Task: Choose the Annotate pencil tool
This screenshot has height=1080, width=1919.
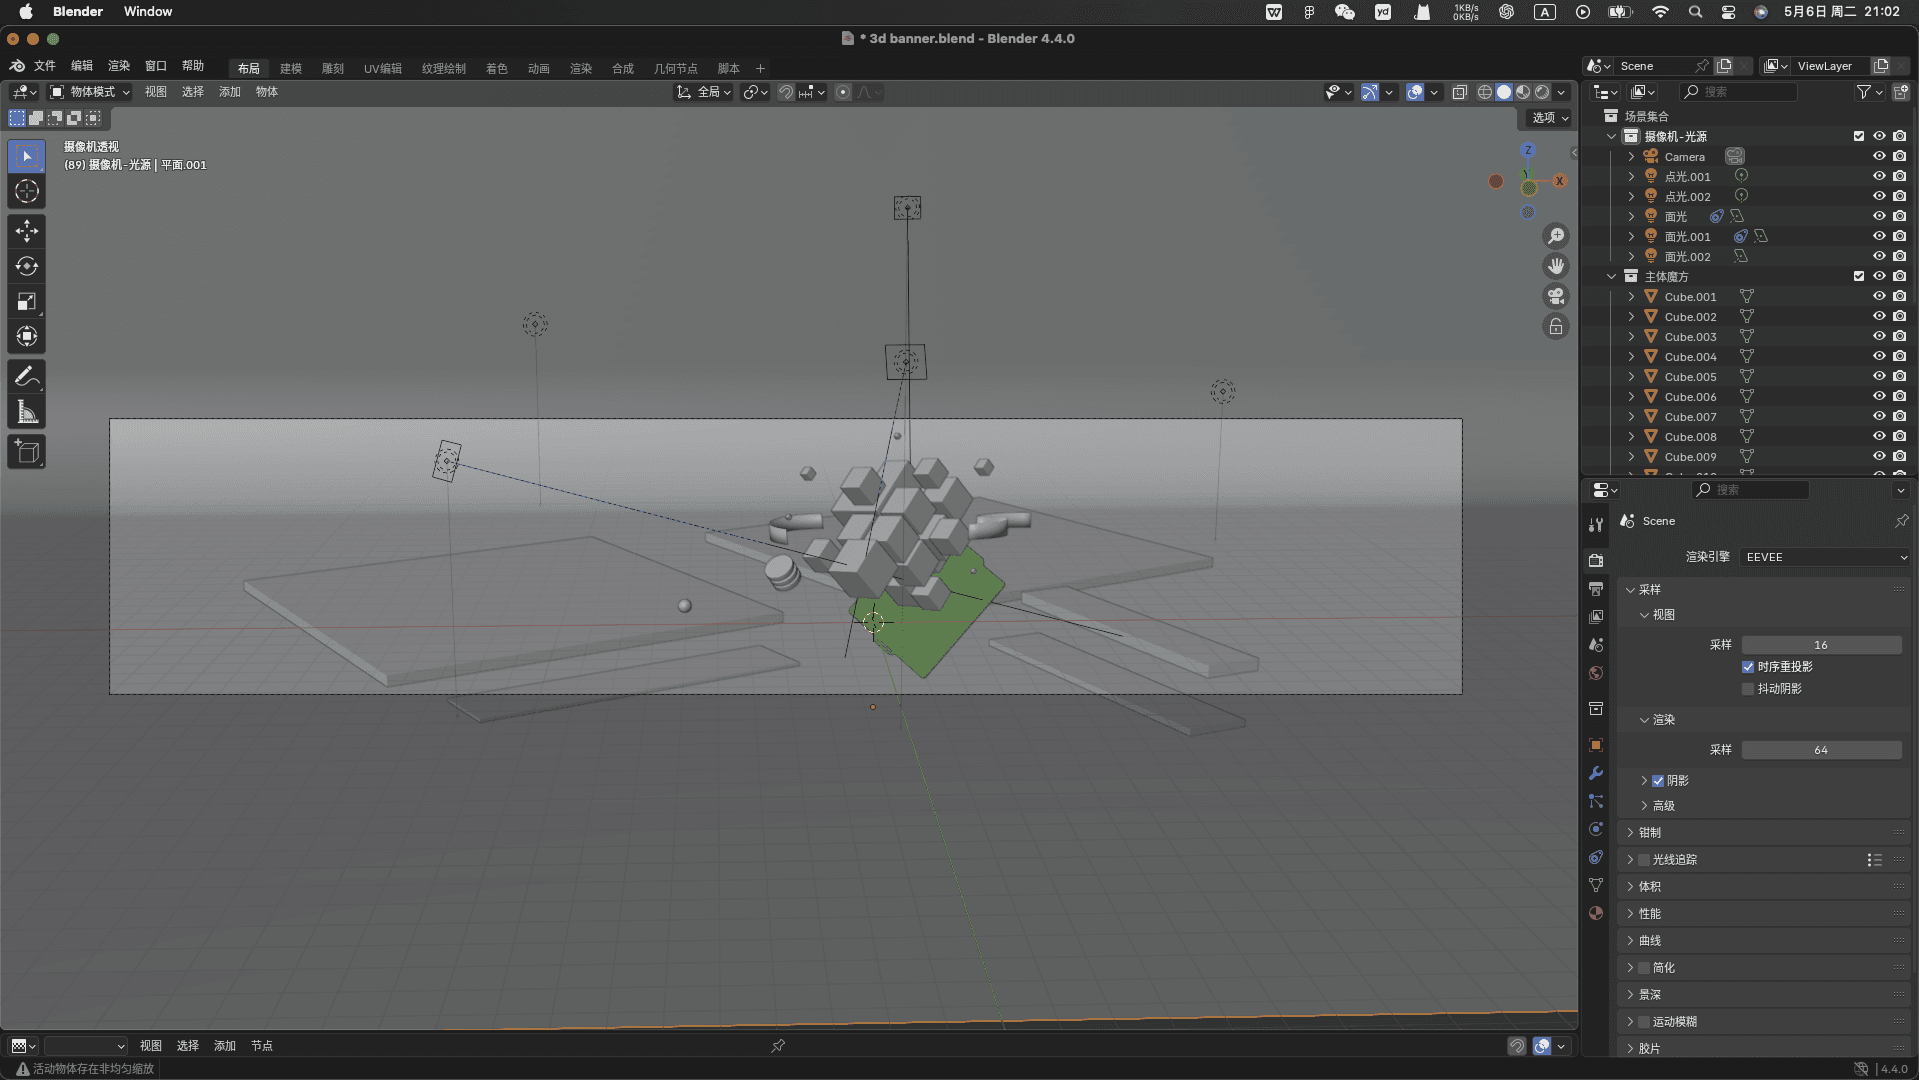Action: coord(27,376)
